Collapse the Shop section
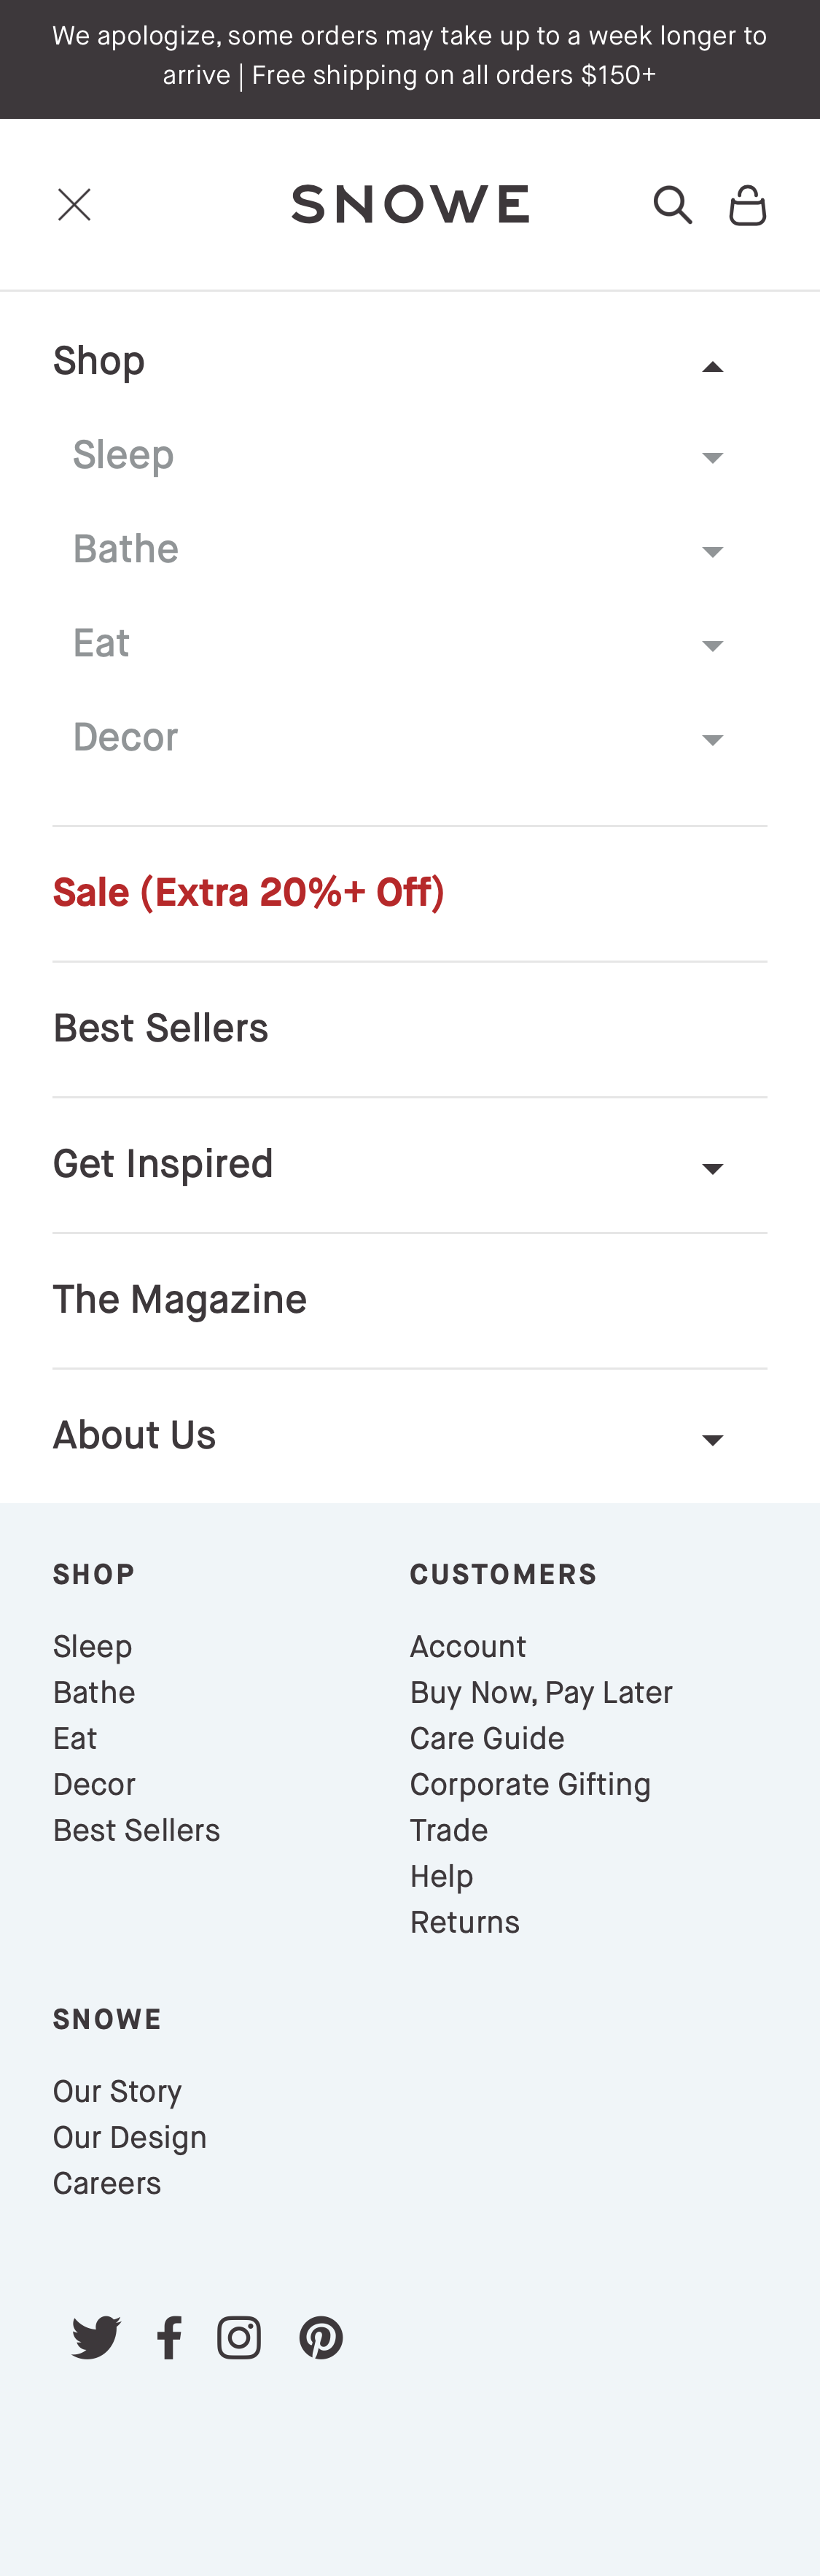This screenshot has height=2576, width=820. point(713,367)
